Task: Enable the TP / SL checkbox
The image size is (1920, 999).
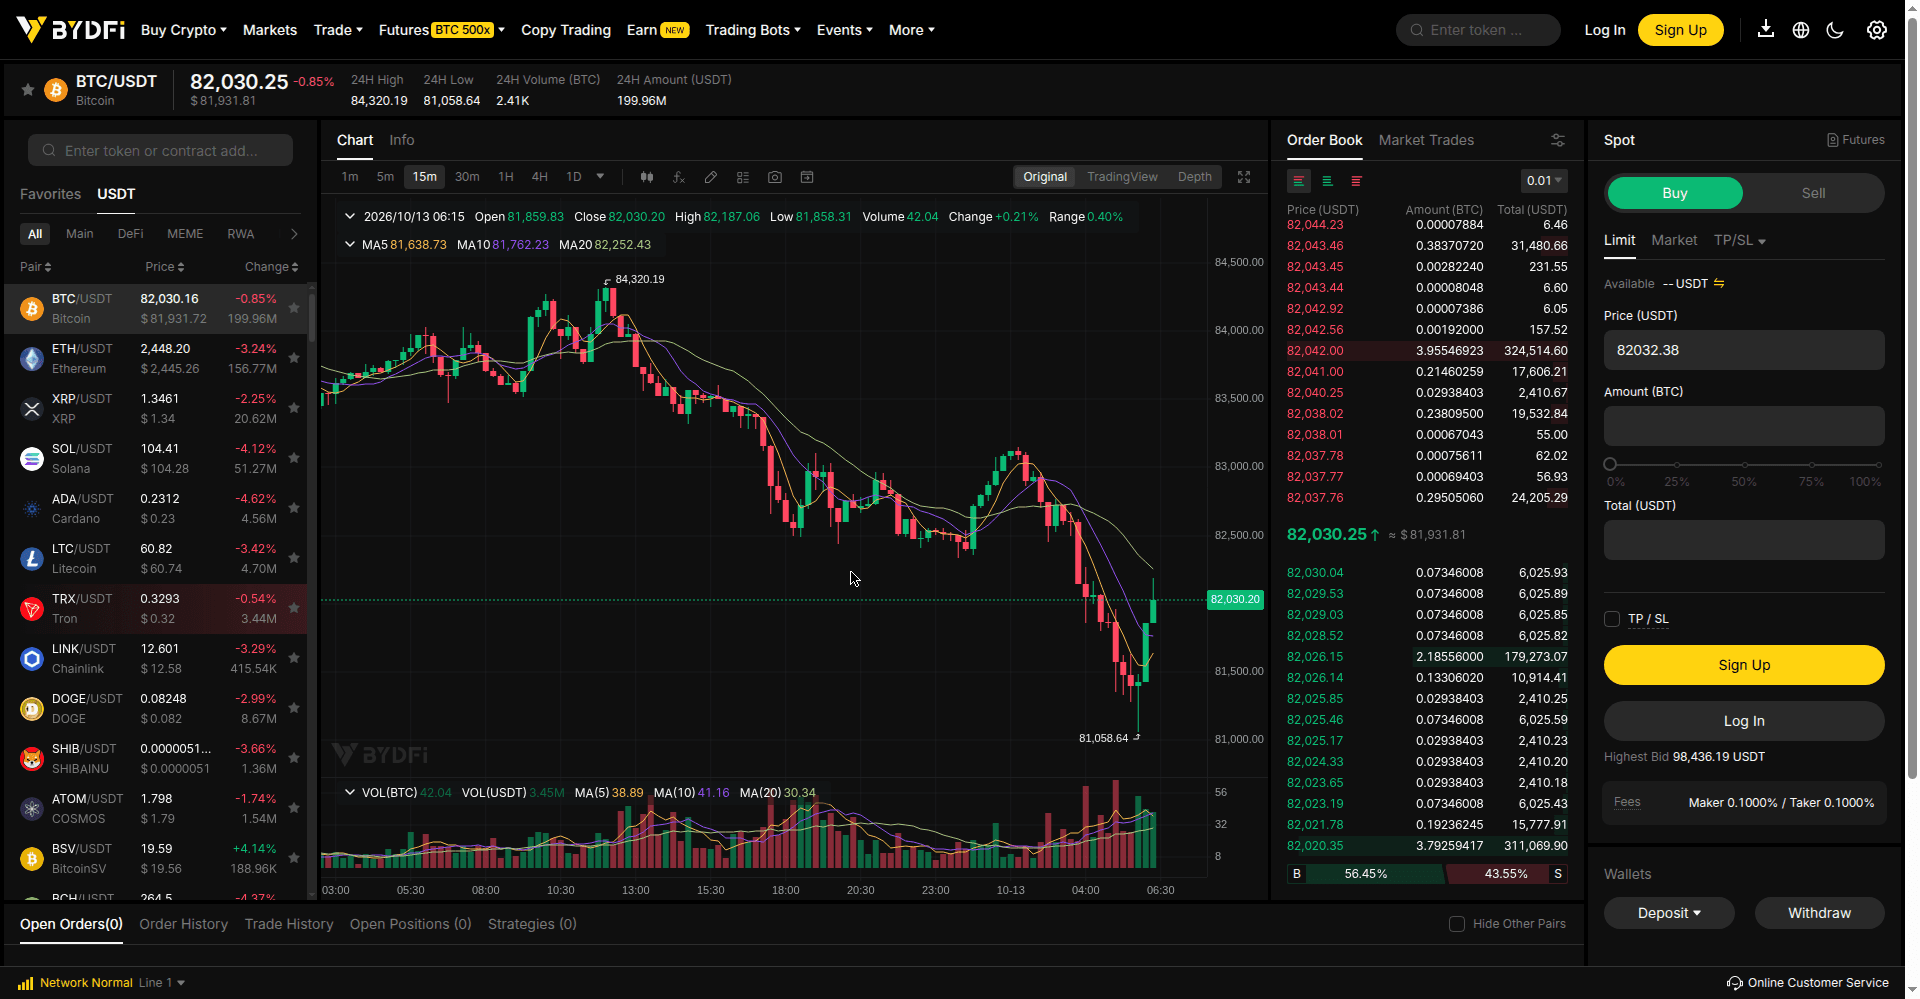Action: pyautogui.click(x=1612, y=619)
